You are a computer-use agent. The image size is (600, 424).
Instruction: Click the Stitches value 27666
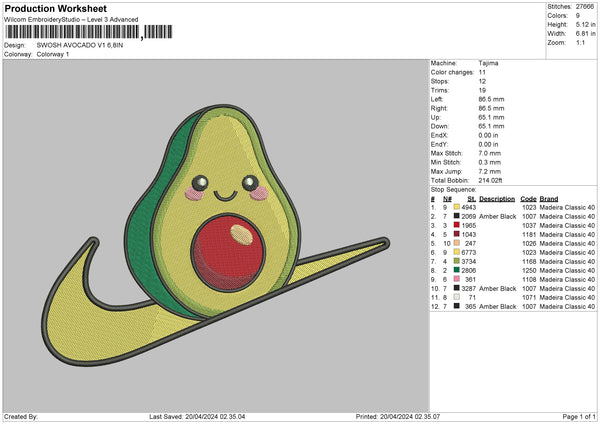585,7
